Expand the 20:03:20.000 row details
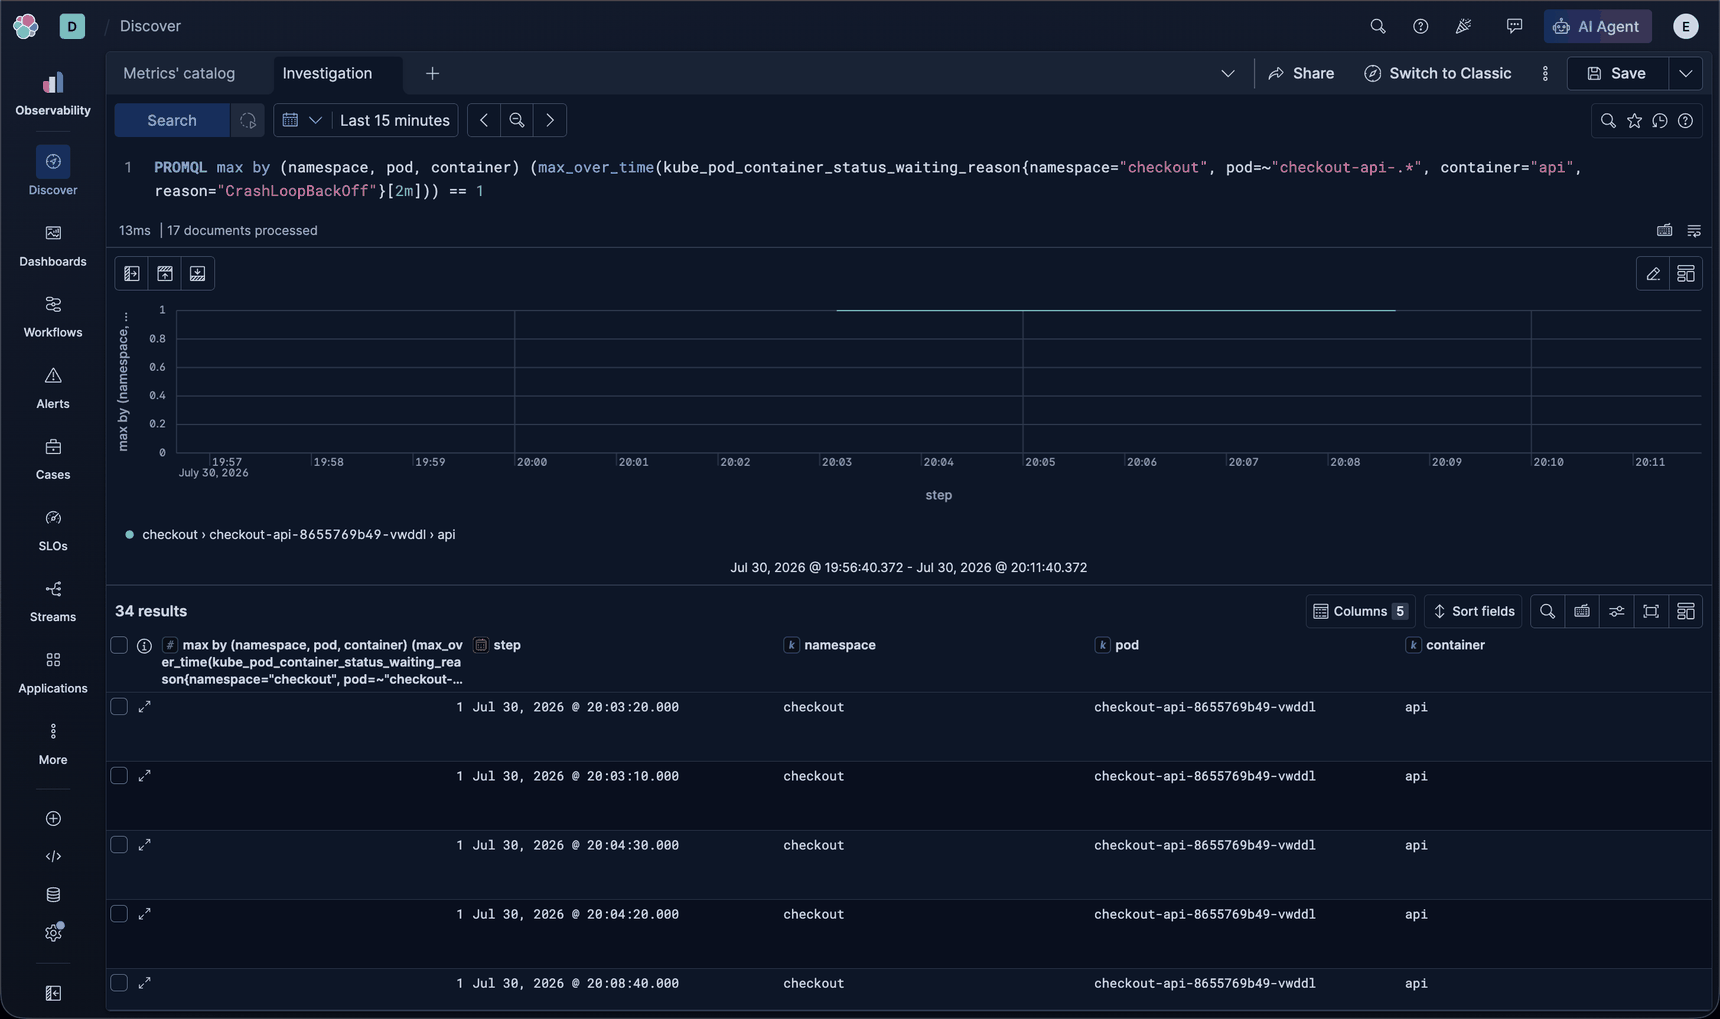 tap(145, 707)
